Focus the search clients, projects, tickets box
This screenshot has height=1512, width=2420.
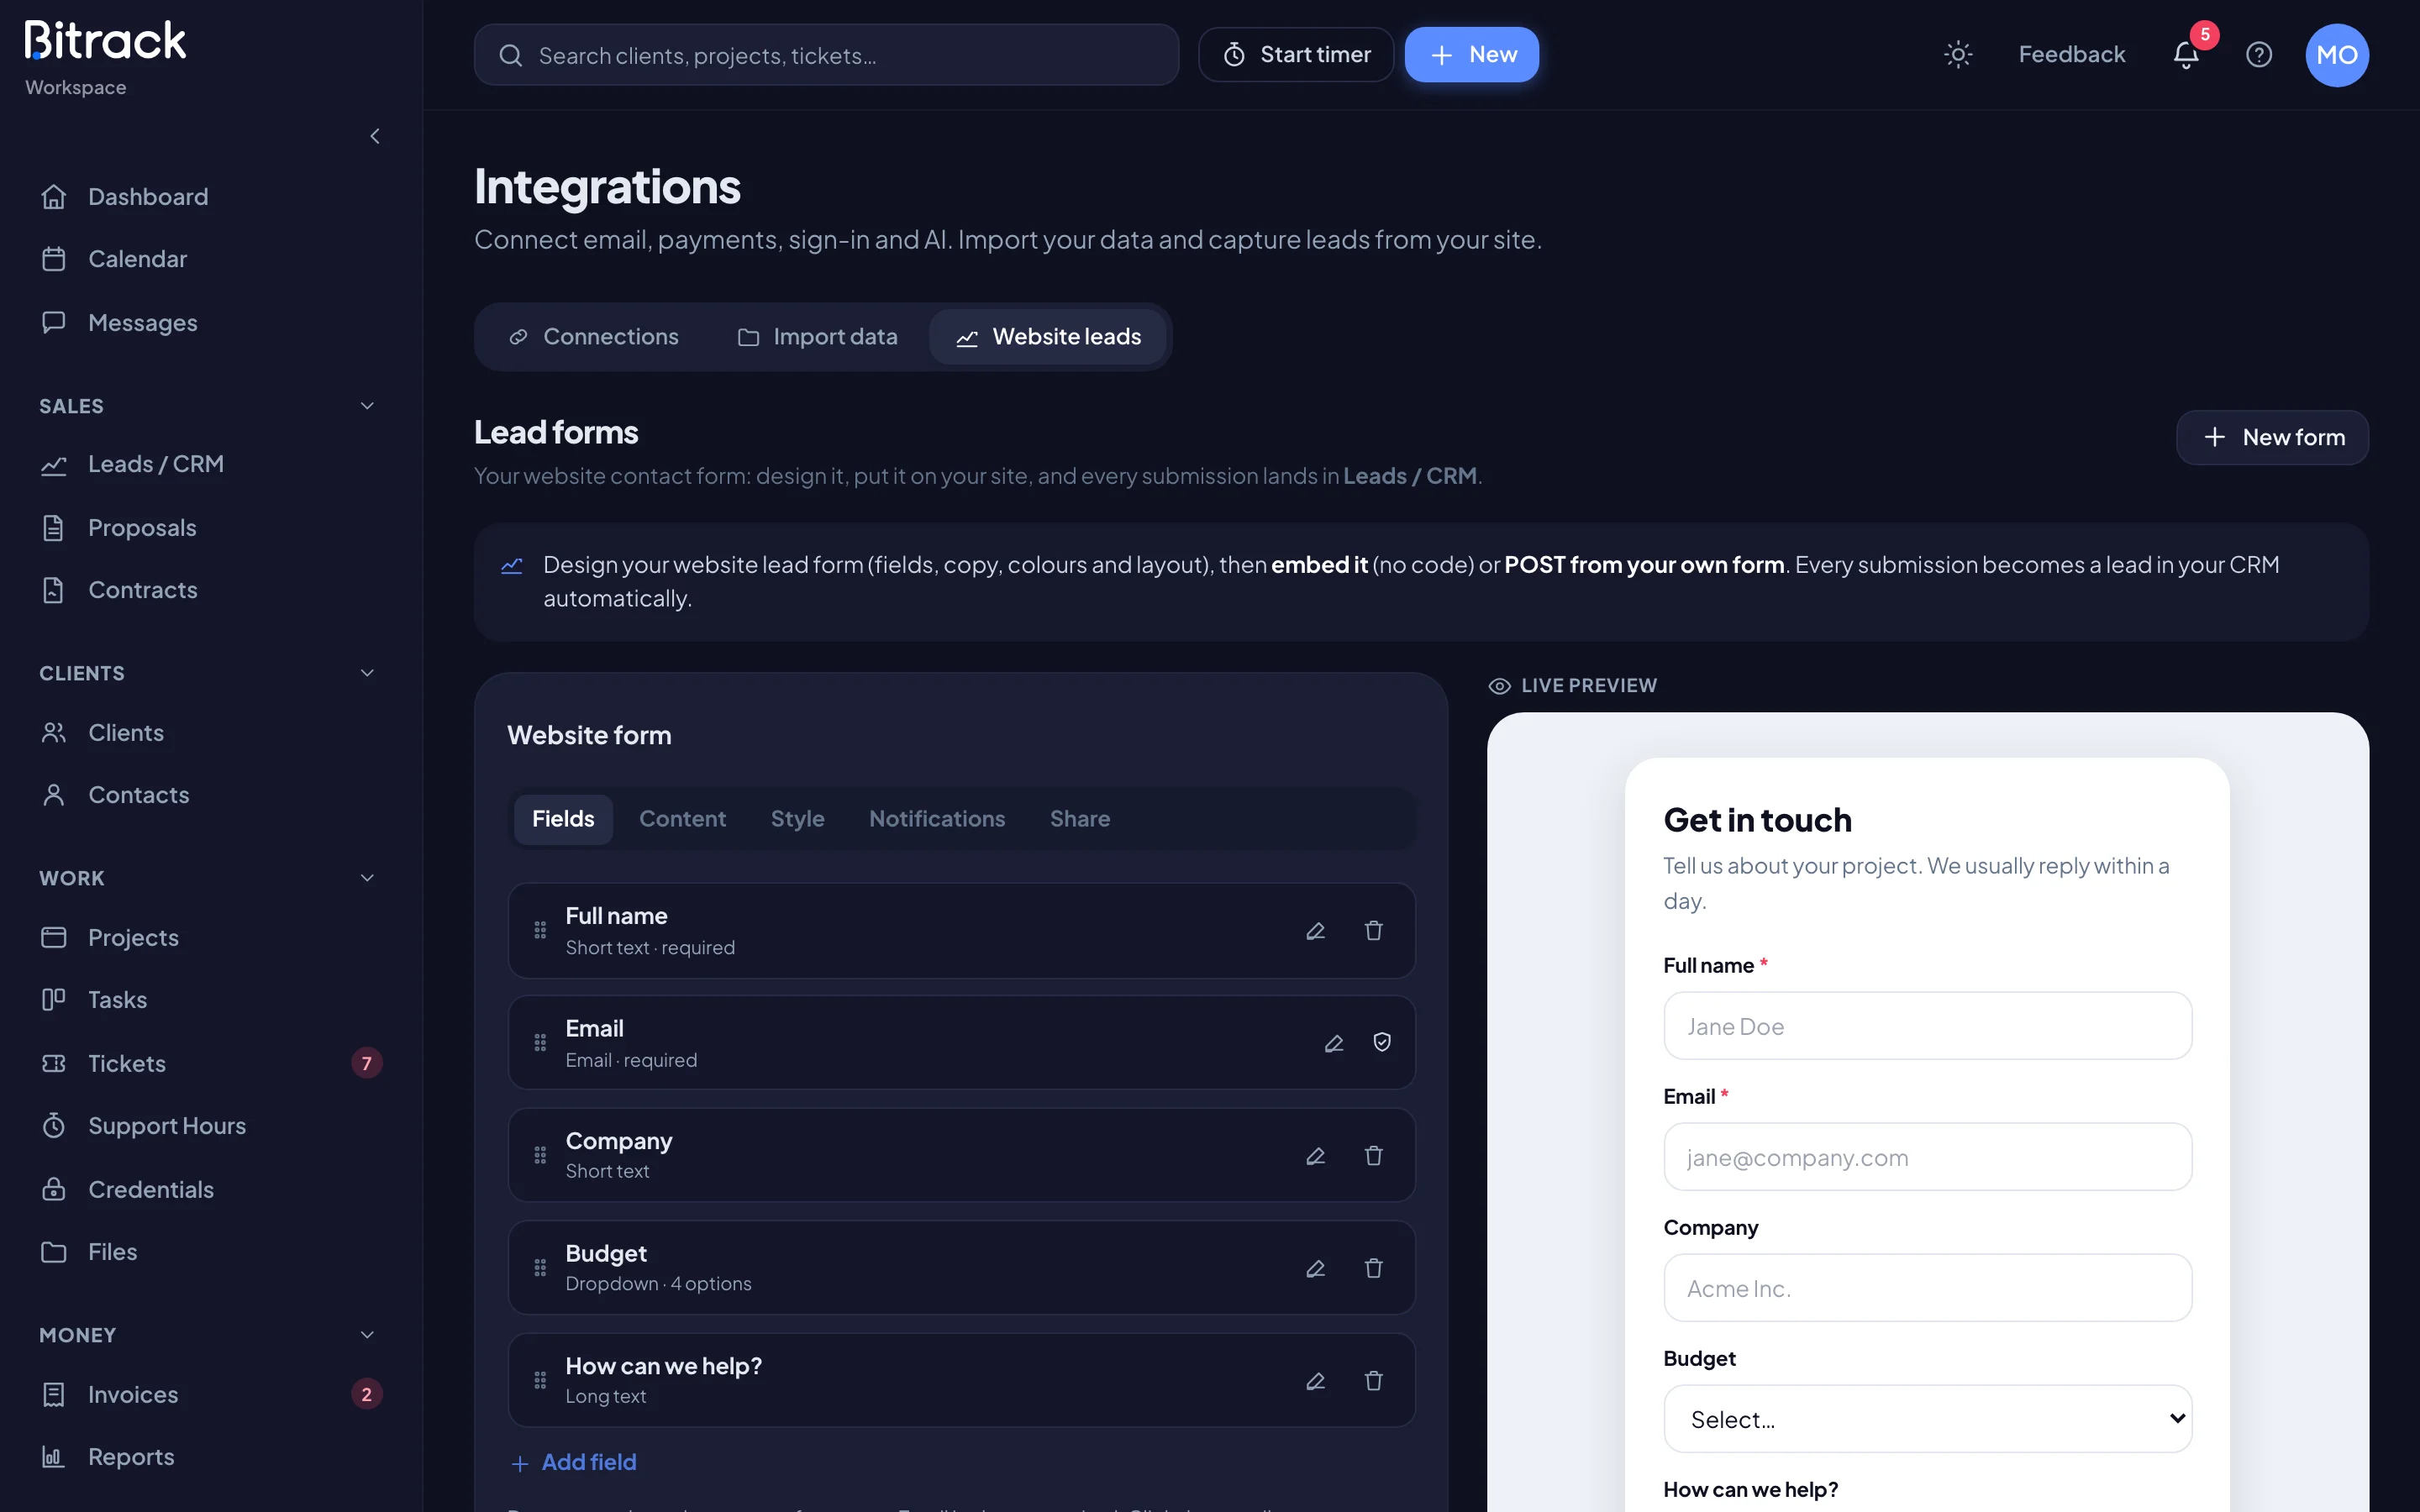coord(826,55)
